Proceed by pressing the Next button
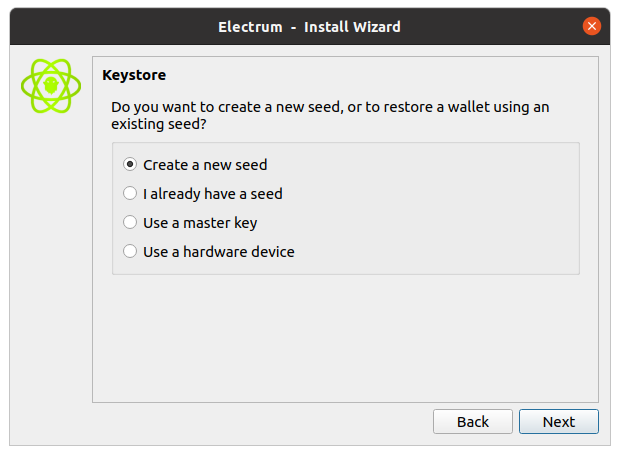 [x=558, y=421]
